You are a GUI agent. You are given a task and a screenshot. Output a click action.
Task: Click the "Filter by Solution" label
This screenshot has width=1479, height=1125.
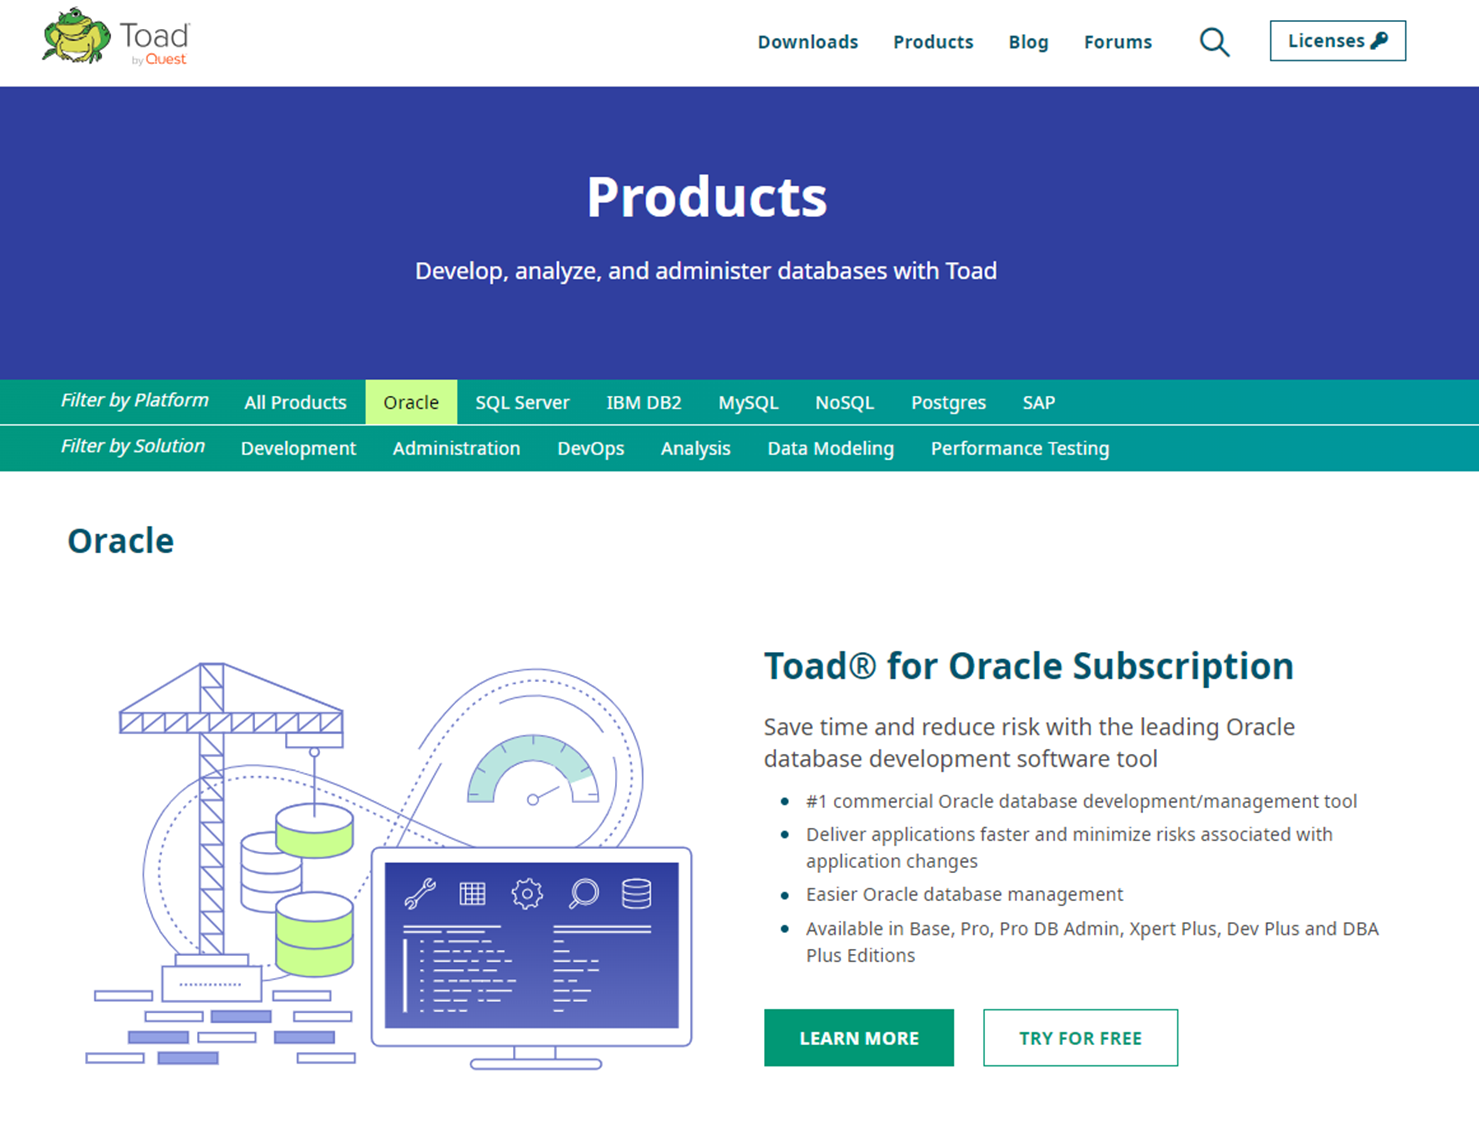point(132,446)
